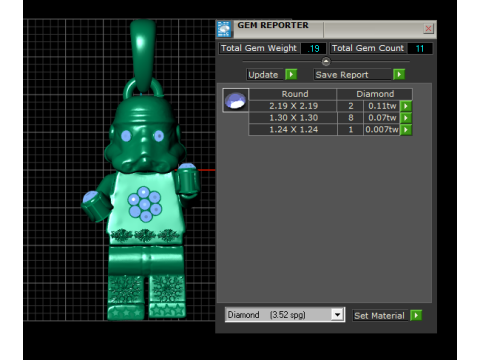
Task: Select the 1.30 X 1.30 size cell
Action: pyautogui.click(x=293, y=118)
